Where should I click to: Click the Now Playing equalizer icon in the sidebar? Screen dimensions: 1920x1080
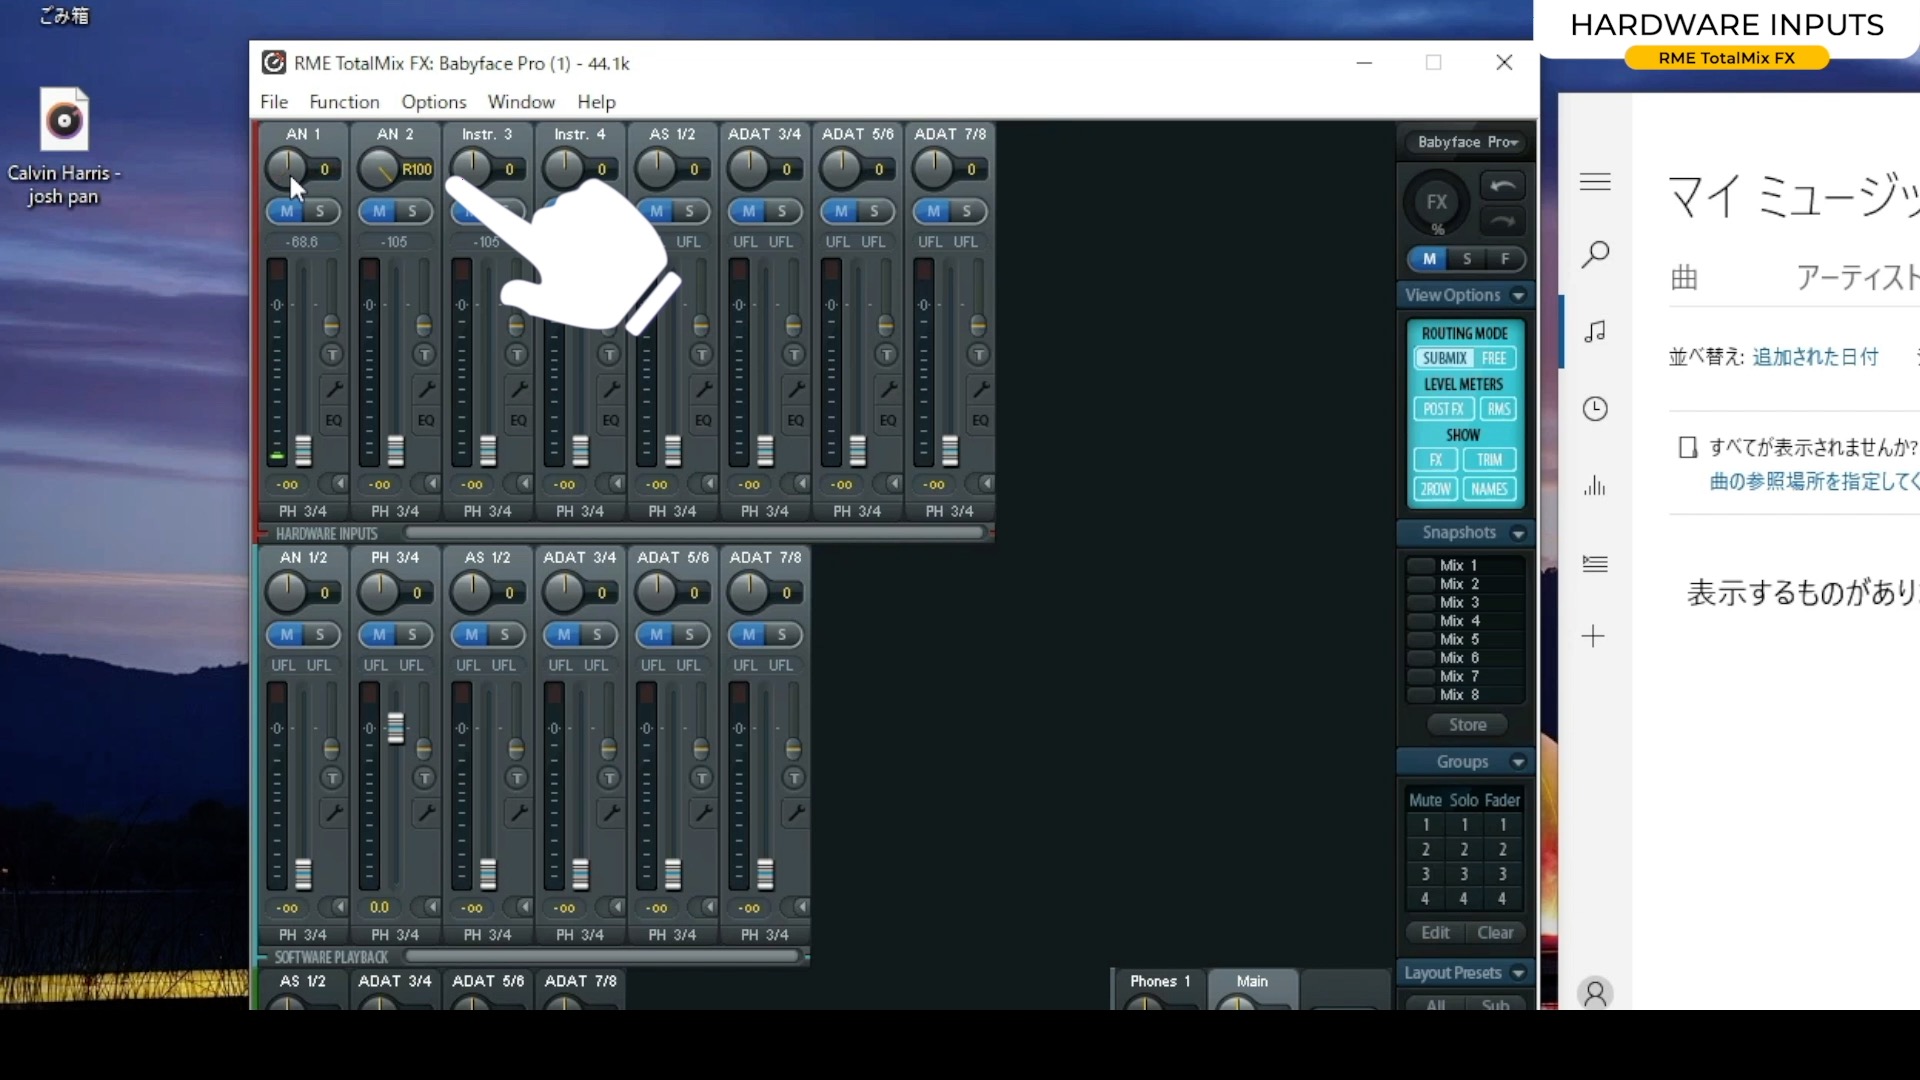coord(1594,487)
